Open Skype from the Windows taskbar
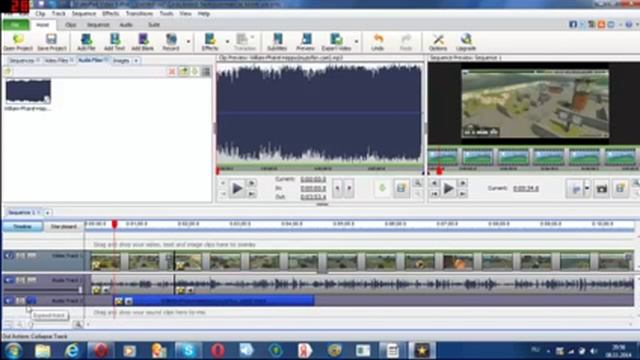This screenshot has width=640, height=360. tap(188, 350)
